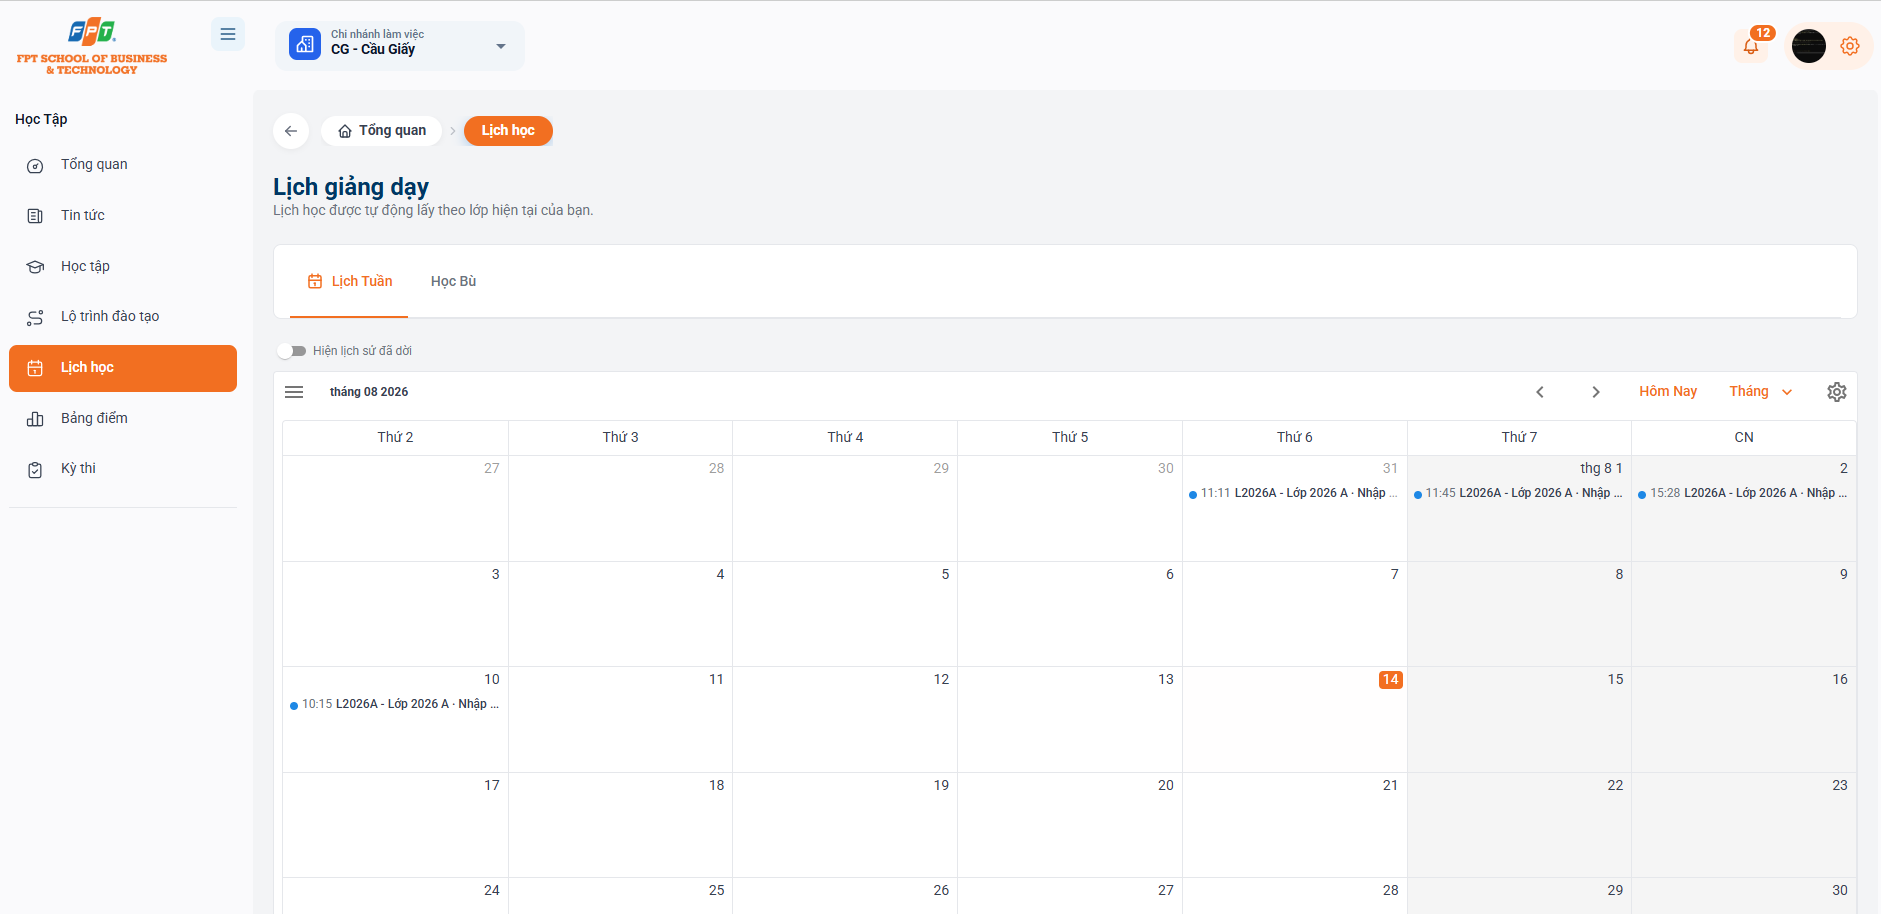
Task: Click the Tin tức newspaper icon
Action: [x=35, y=216]
